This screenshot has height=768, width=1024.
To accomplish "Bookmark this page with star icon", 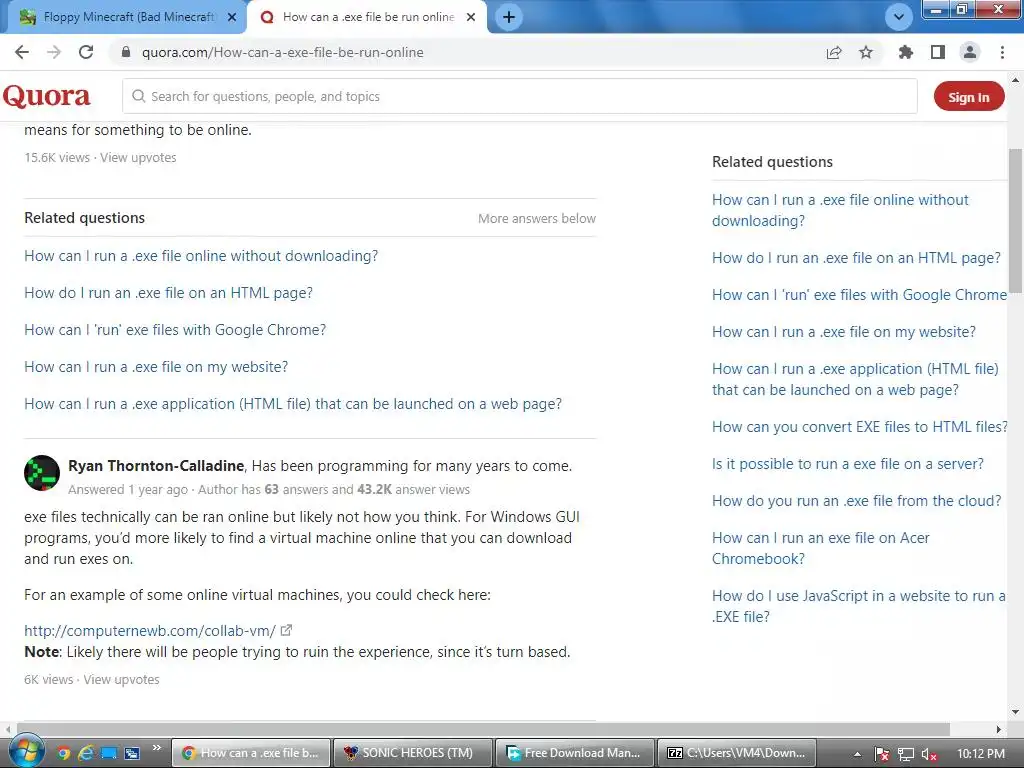I will (866, 52).
